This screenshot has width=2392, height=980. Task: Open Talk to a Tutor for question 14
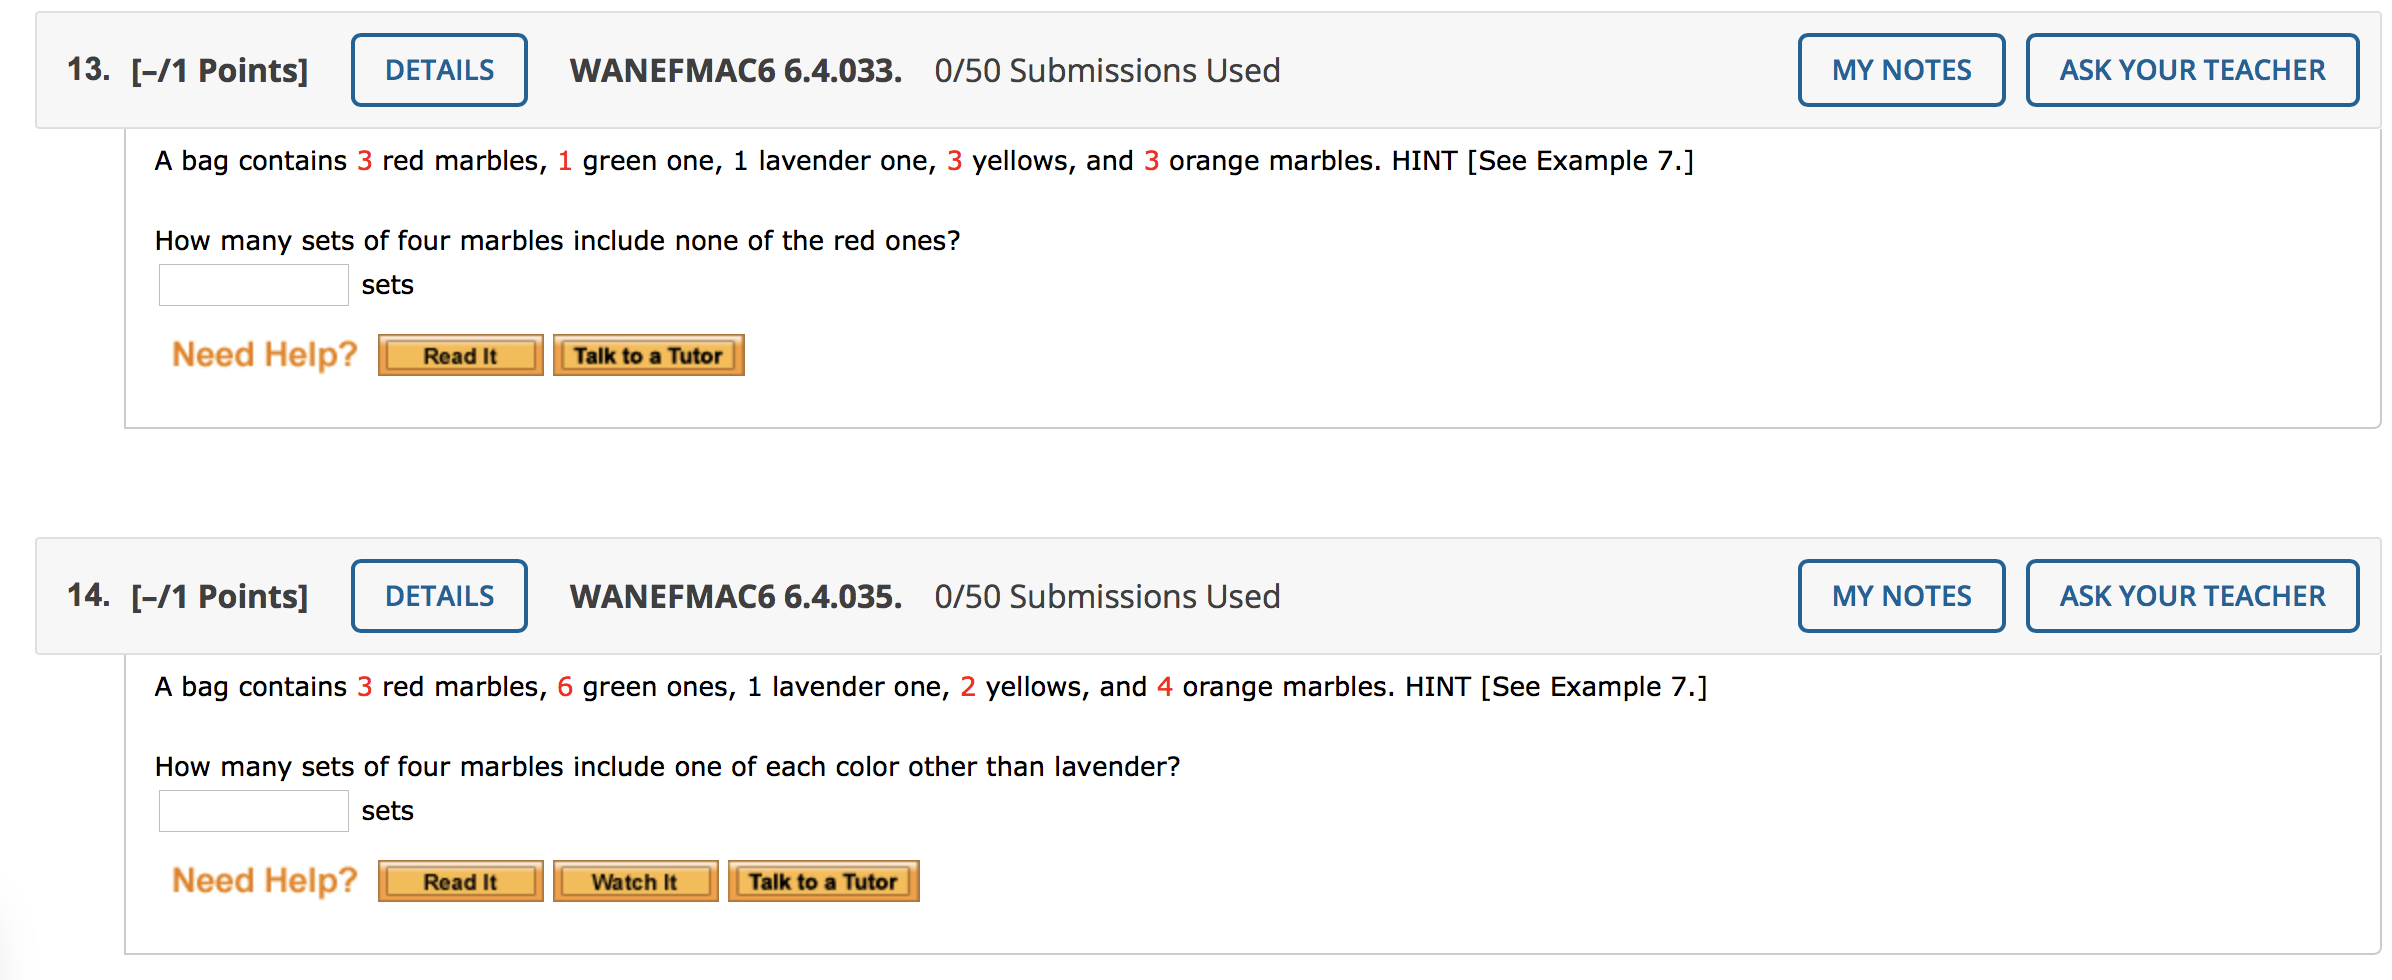(823, 881)
